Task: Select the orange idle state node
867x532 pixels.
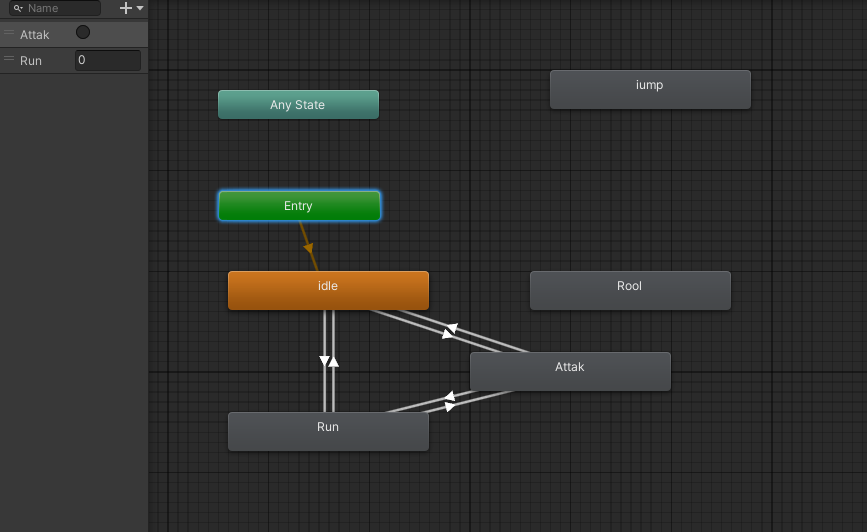Action: [x=328, y=290]
